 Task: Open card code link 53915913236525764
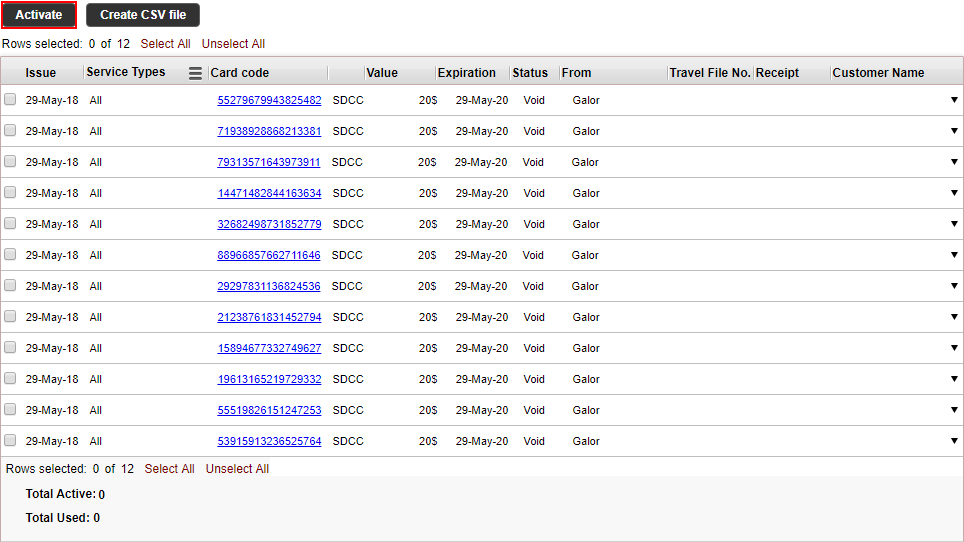[x=269, y=441]
